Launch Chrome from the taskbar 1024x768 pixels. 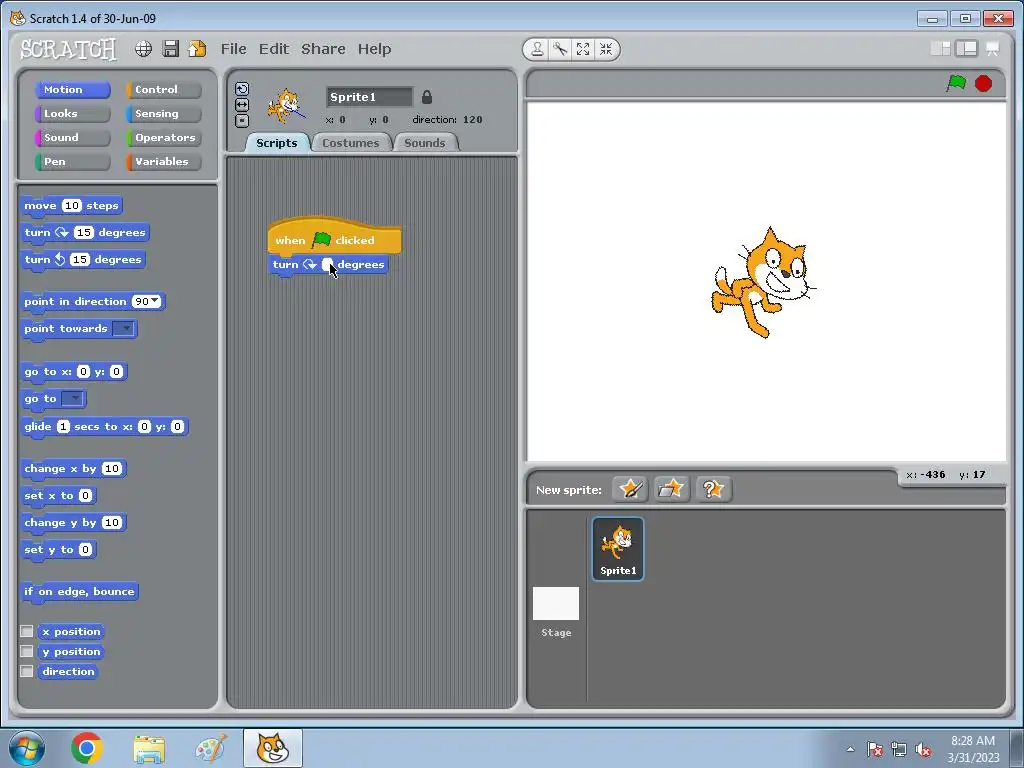(x=87, y=748)
